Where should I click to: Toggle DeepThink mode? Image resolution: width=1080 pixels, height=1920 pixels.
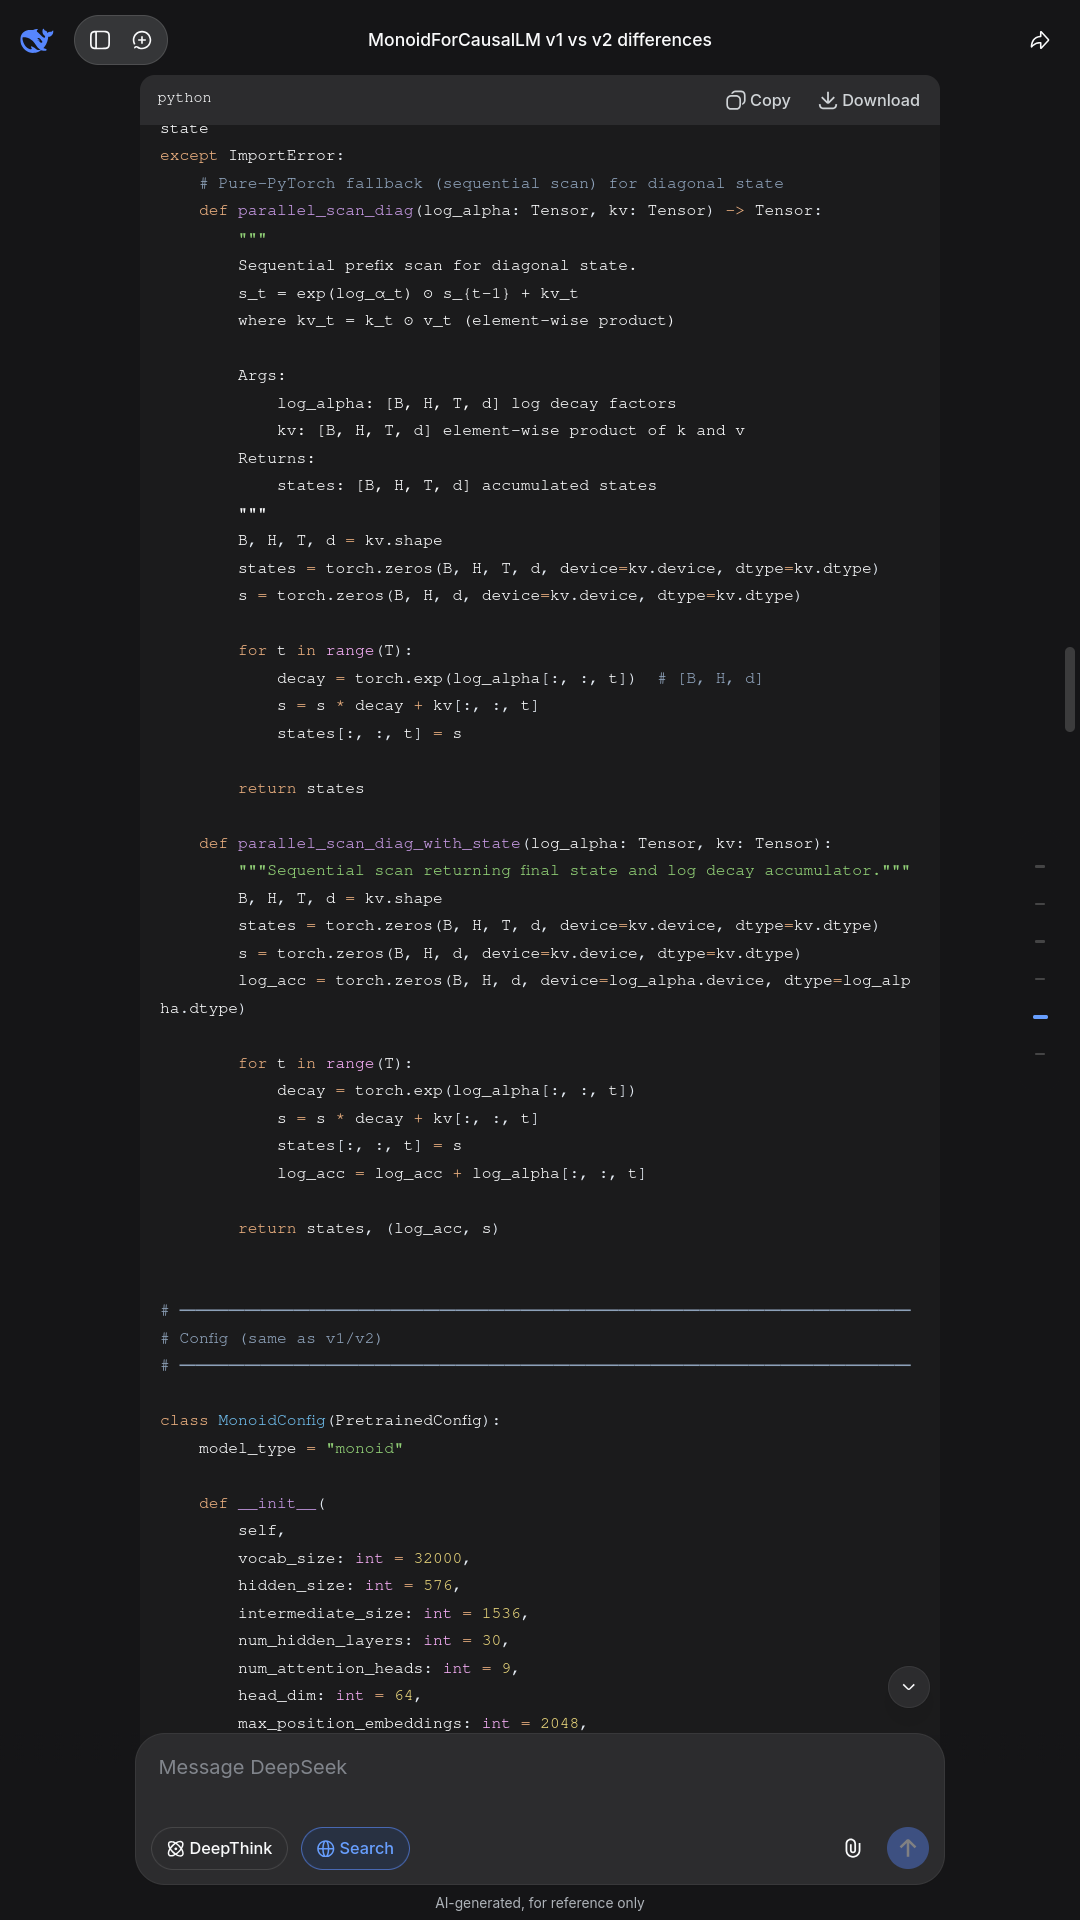pos(219,1848)
